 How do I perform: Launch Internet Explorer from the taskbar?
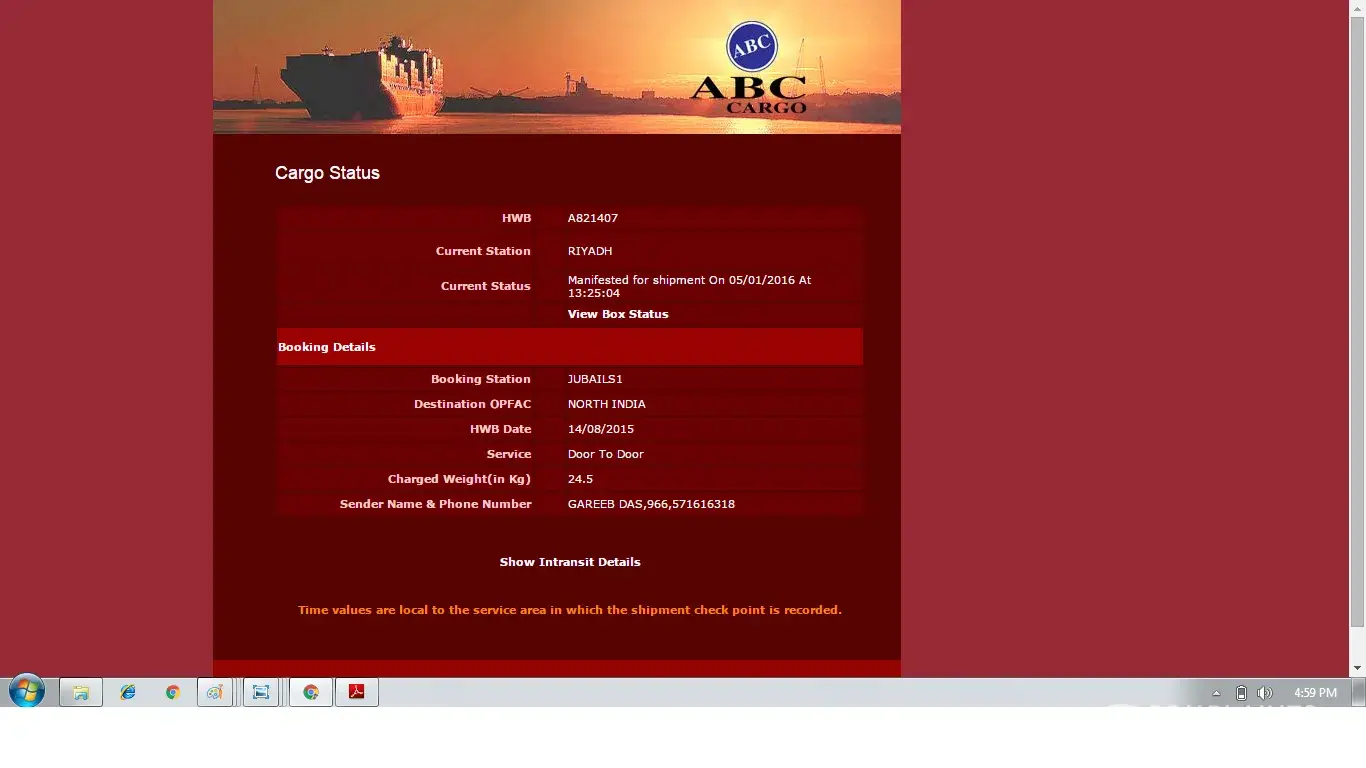coord(128,692)
